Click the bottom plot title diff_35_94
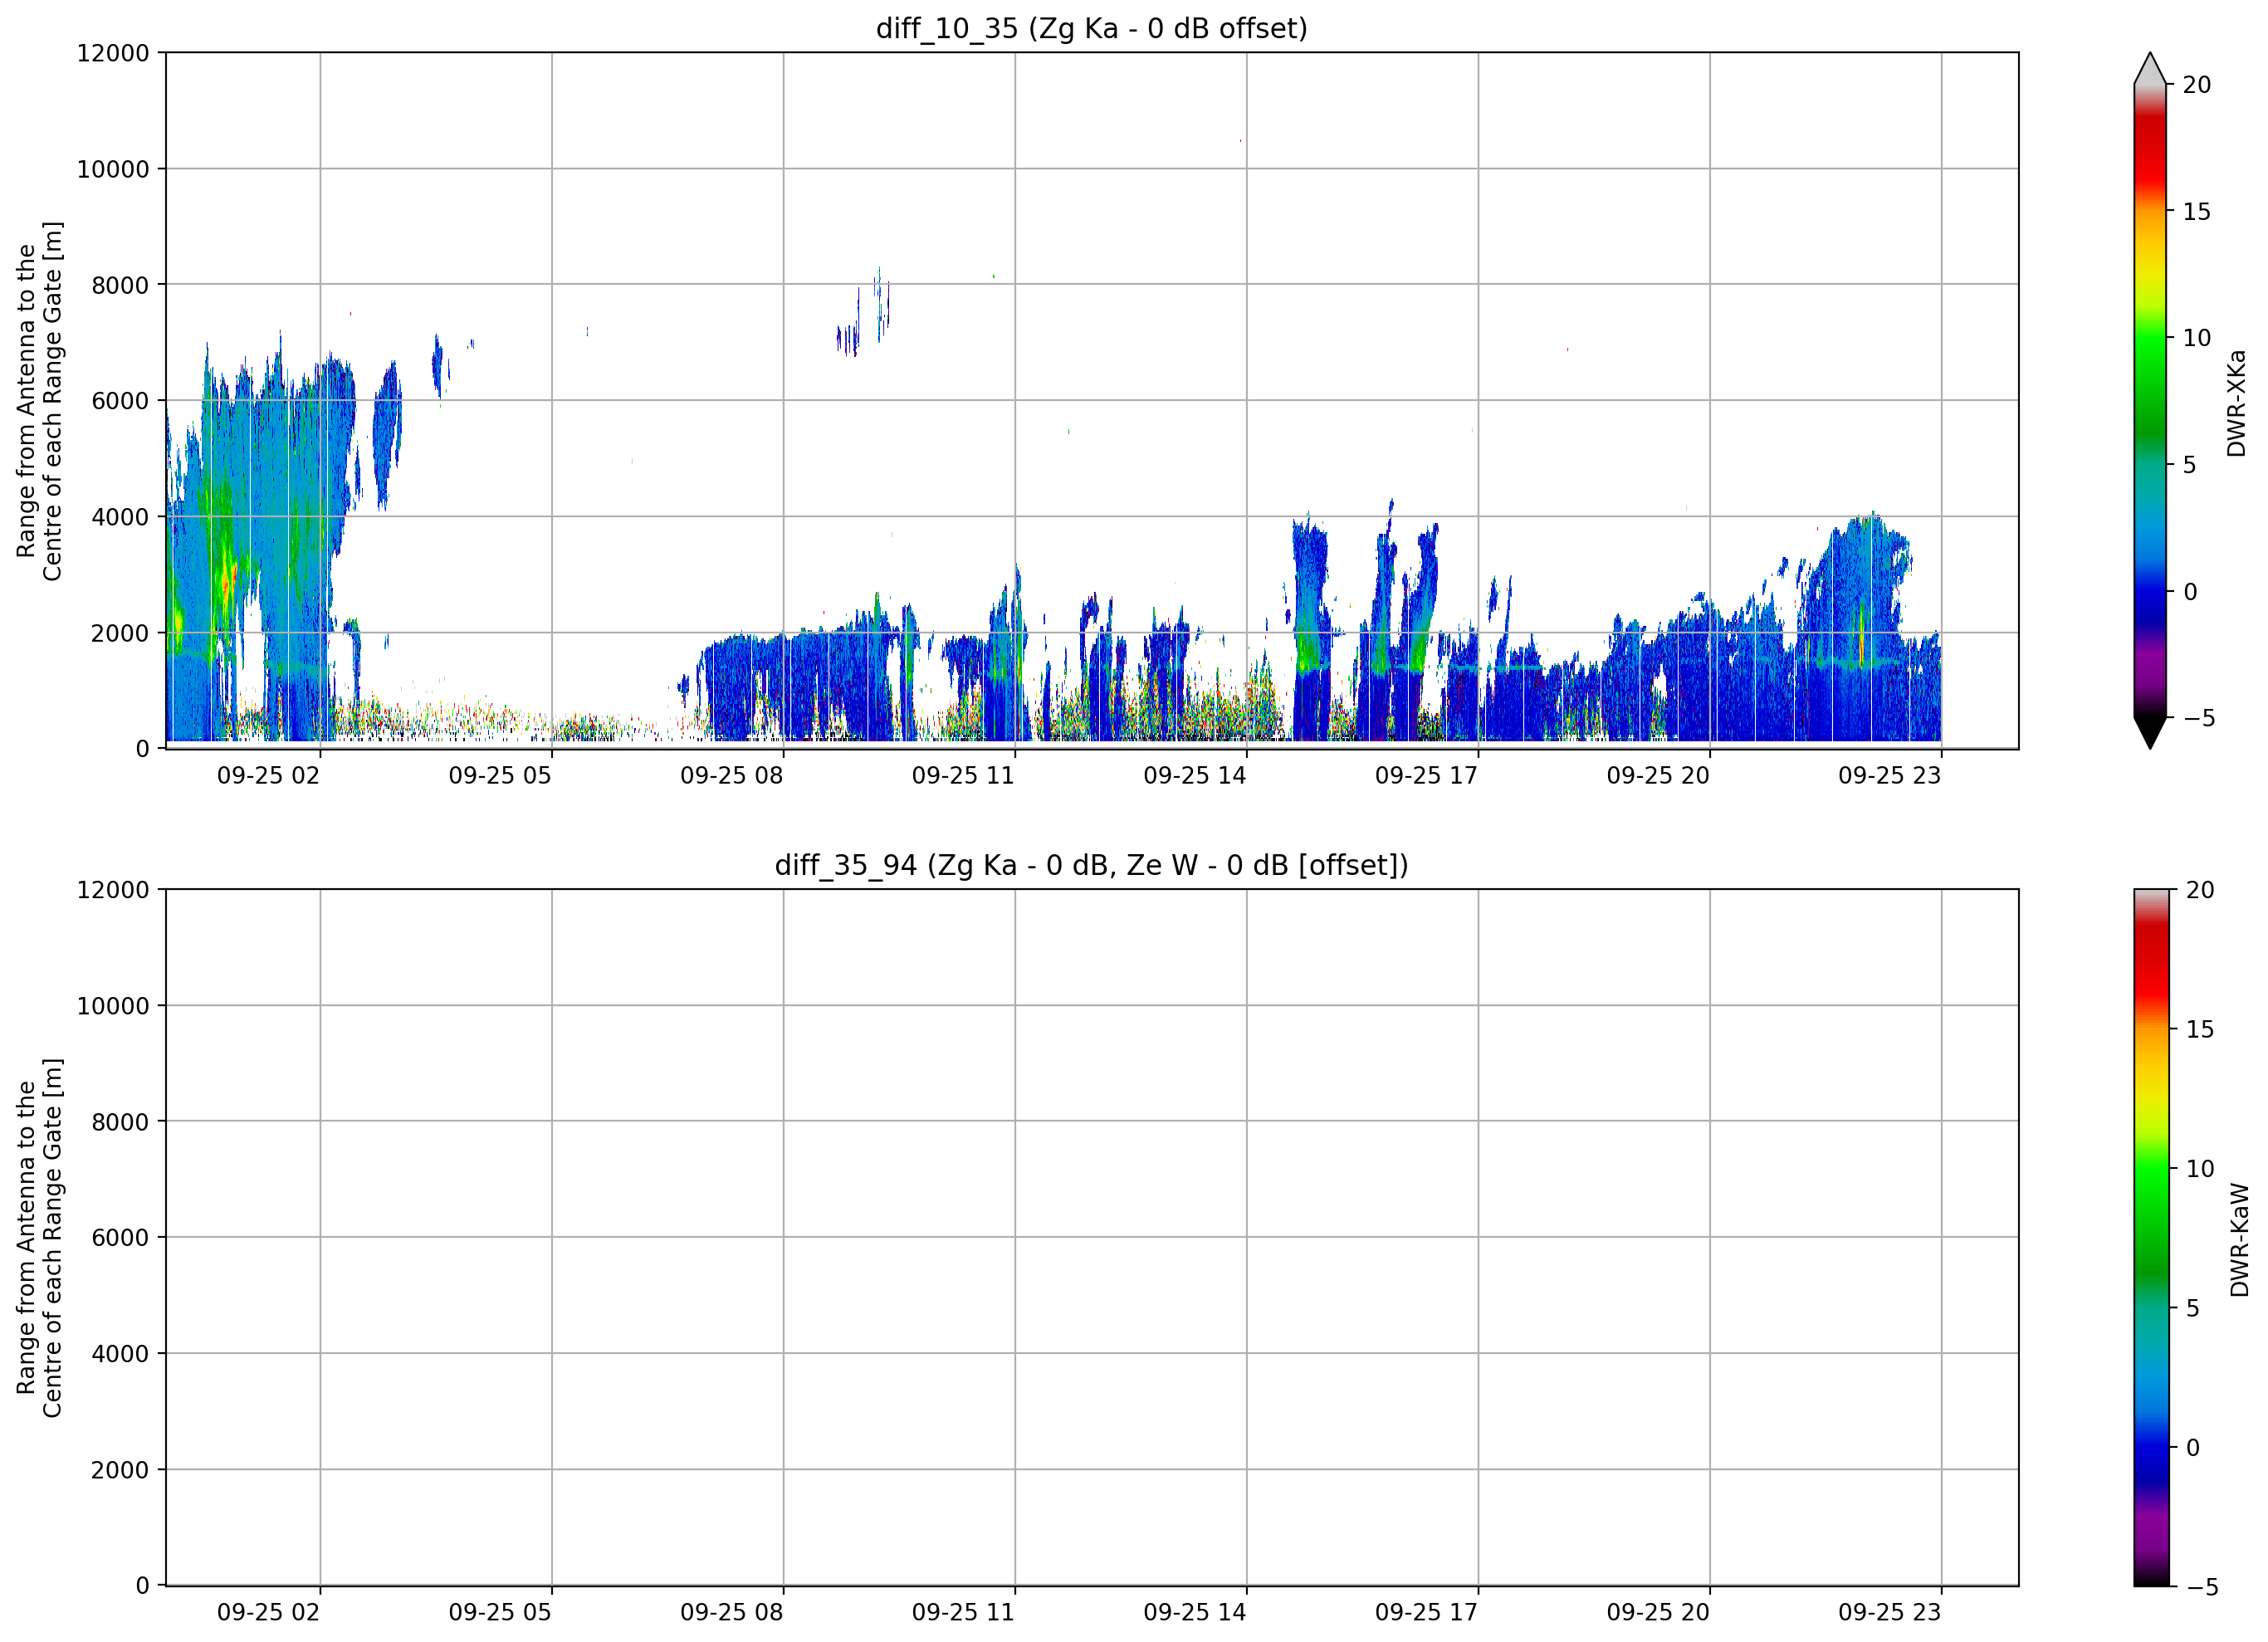 tap(1091, 865)
